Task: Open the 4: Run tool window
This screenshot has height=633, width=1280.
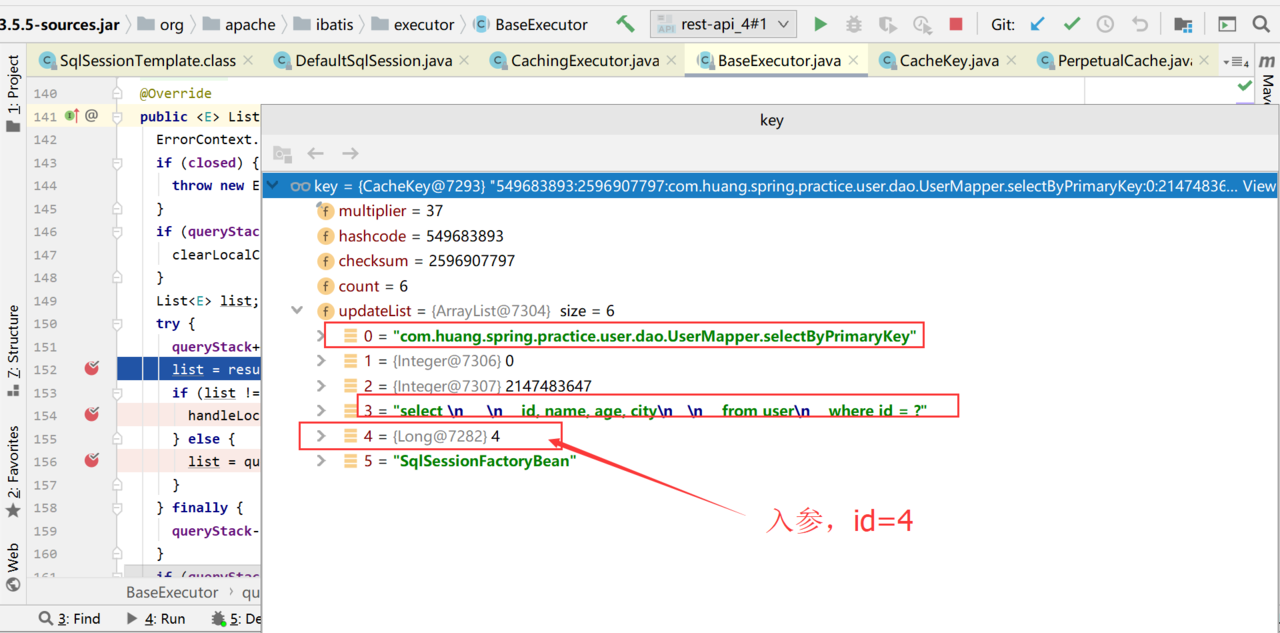Action: (156, 619)
